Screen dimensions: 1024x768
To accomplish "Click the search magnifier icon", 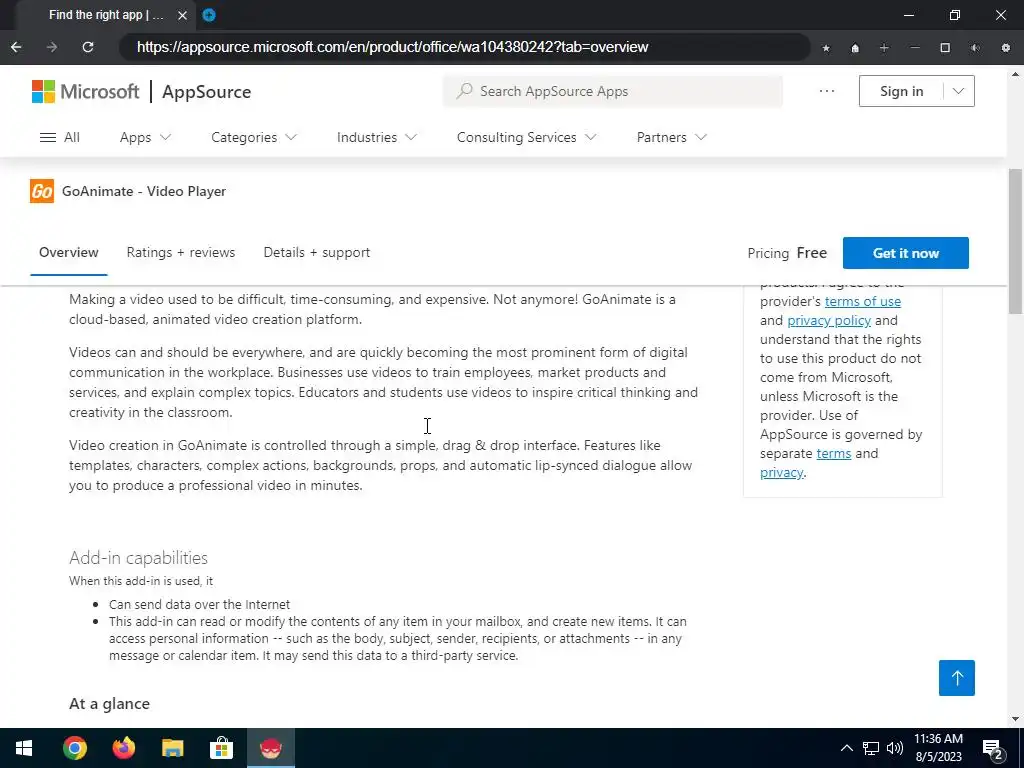I will (464, 91).
